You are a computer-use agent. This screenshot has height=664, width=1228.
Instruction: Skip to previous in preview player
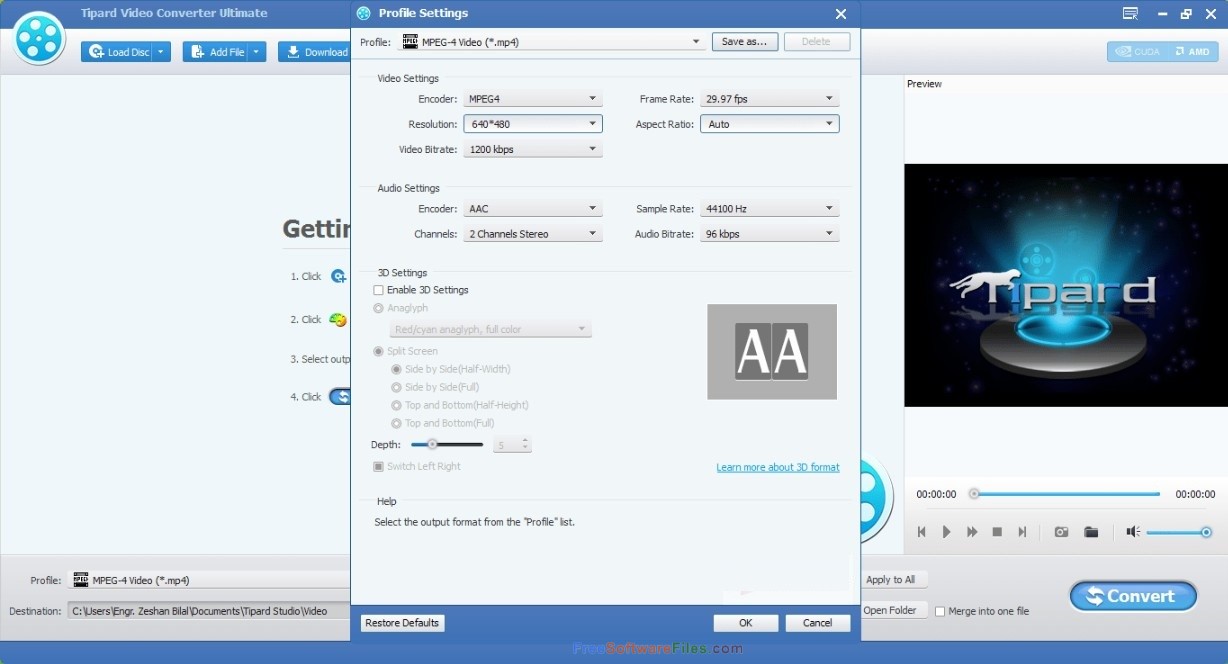point(921,532)
